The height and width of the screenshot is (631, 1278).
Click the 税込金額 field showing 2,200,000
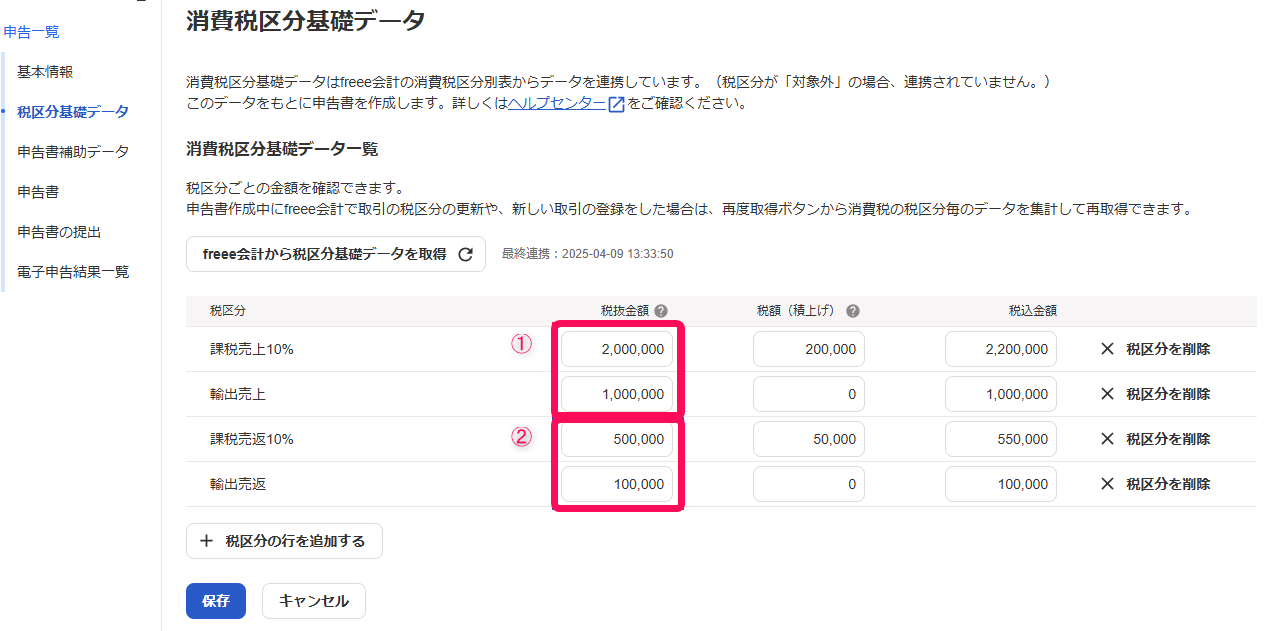pos(1001,349)
